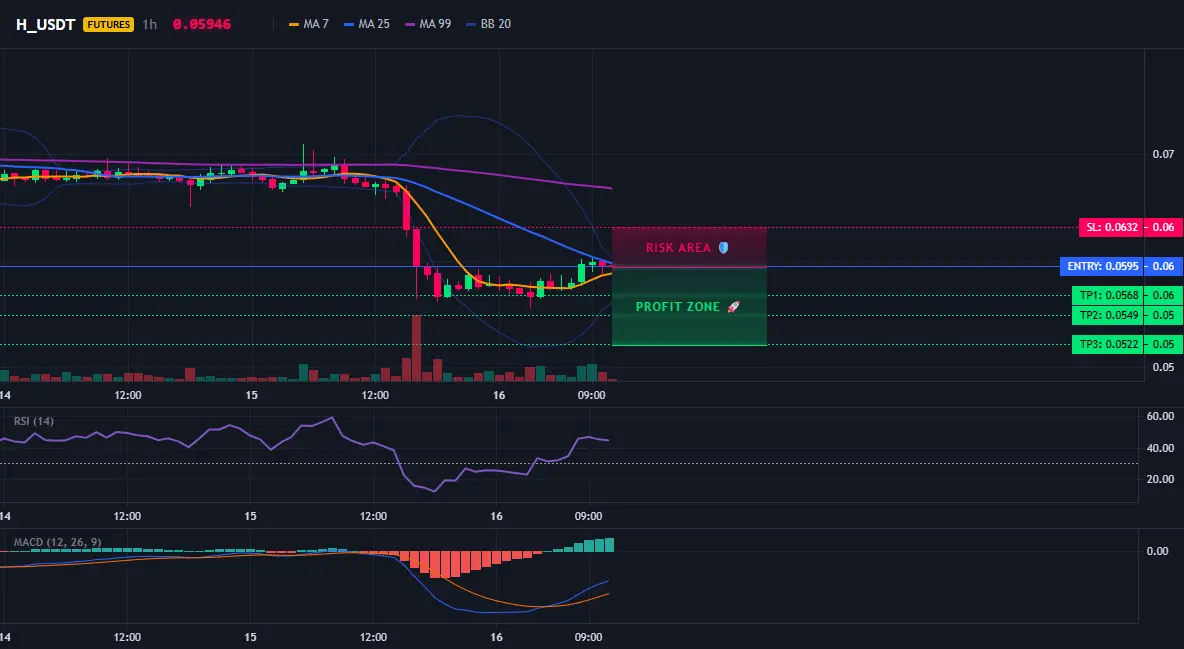Viewport: 1184px width, 649px height.
Task: Click the ENTRY: 0.0595 price label
Action: (x=1102, y=266)
